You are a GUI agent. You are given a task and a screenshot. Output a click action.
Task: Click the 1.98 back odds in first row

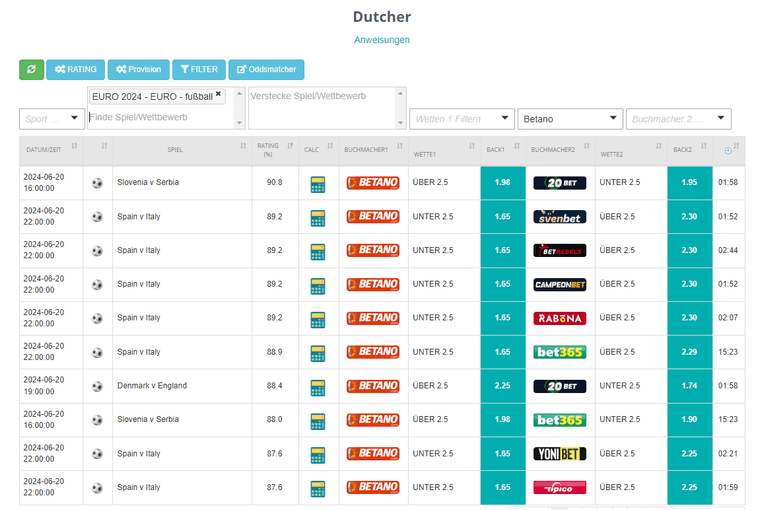pyautogui.click(x=502, y=183)
